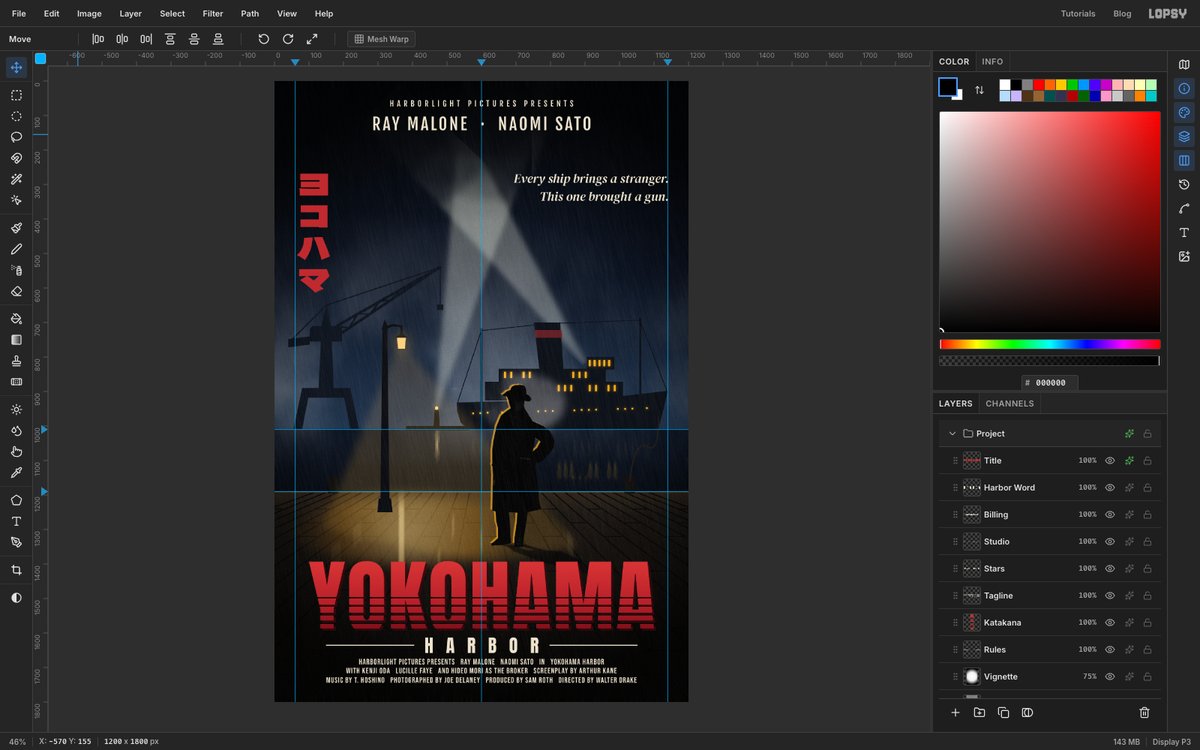Select the Katakana layer row
This screenshot has width=1200, height=750.
click(1050, 623)
